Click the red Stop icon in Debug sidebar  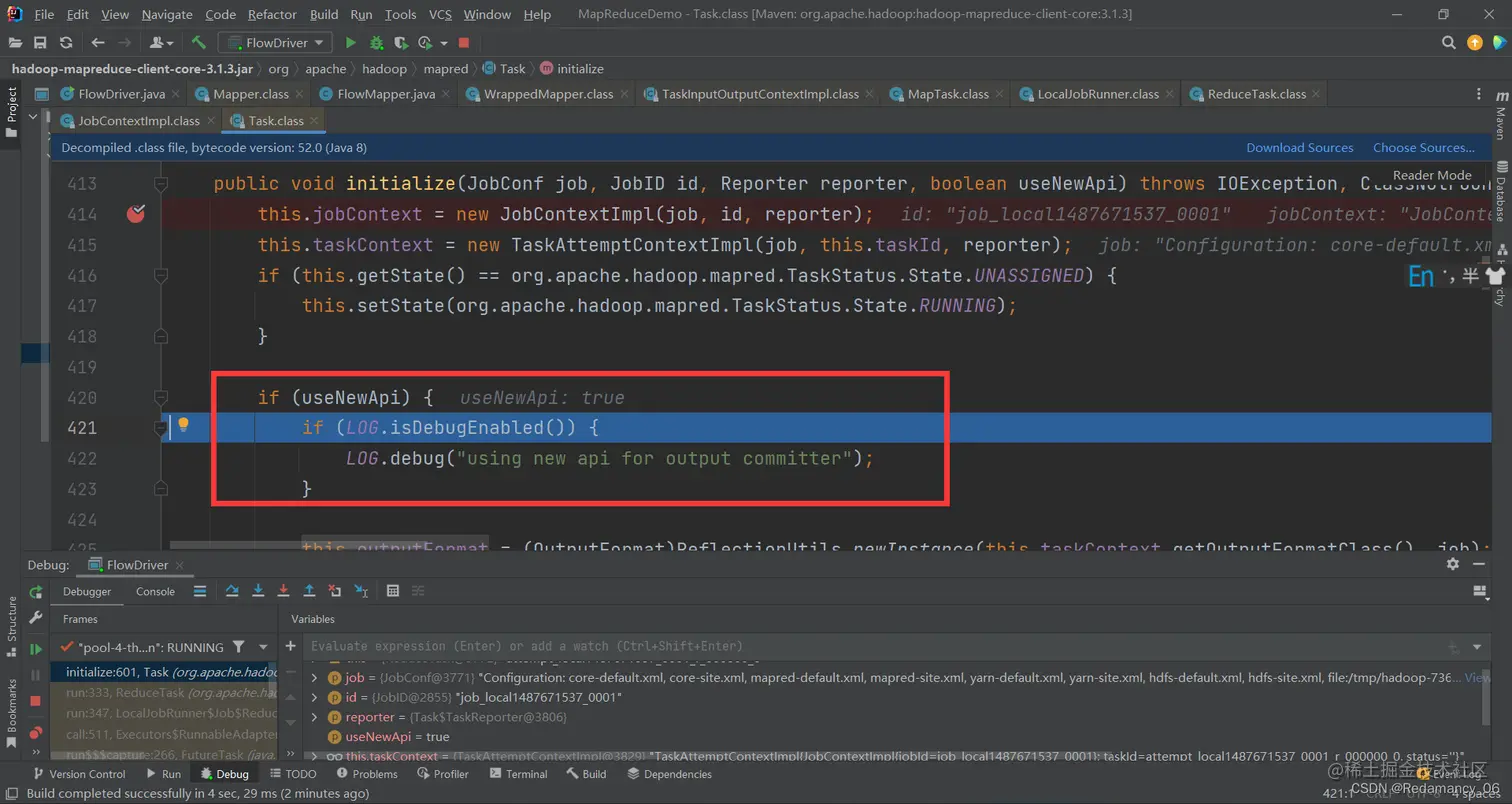36,701
